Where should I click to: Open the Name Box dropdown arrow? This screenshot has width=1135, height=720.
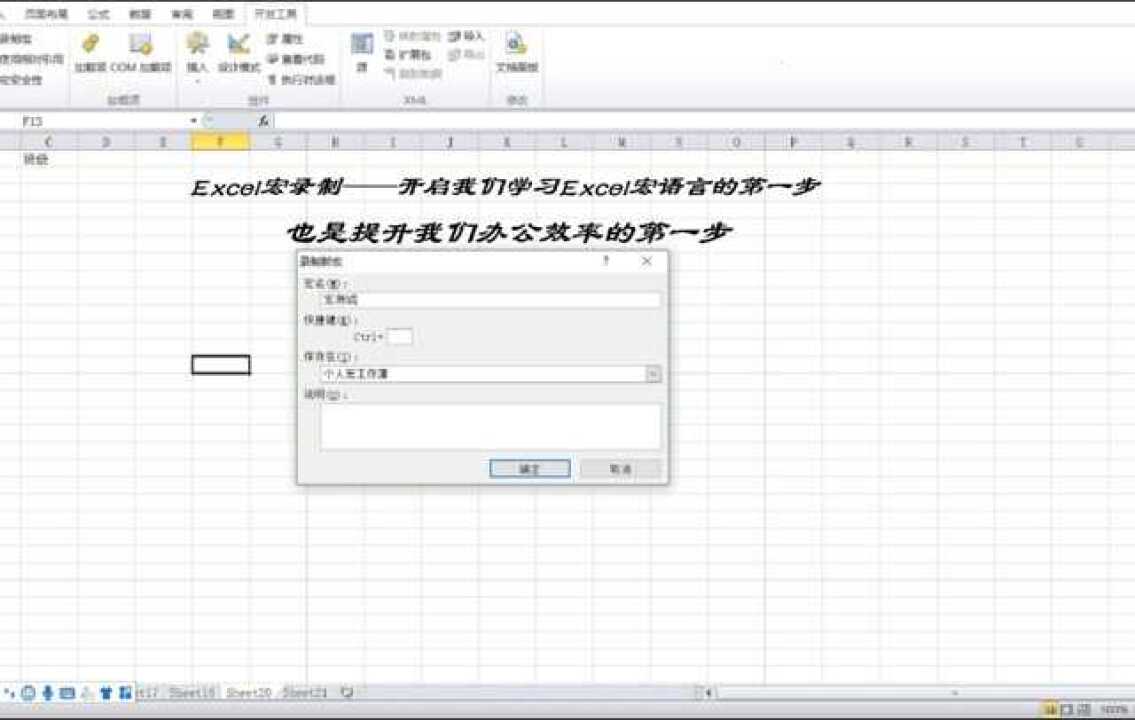(193, 121)
